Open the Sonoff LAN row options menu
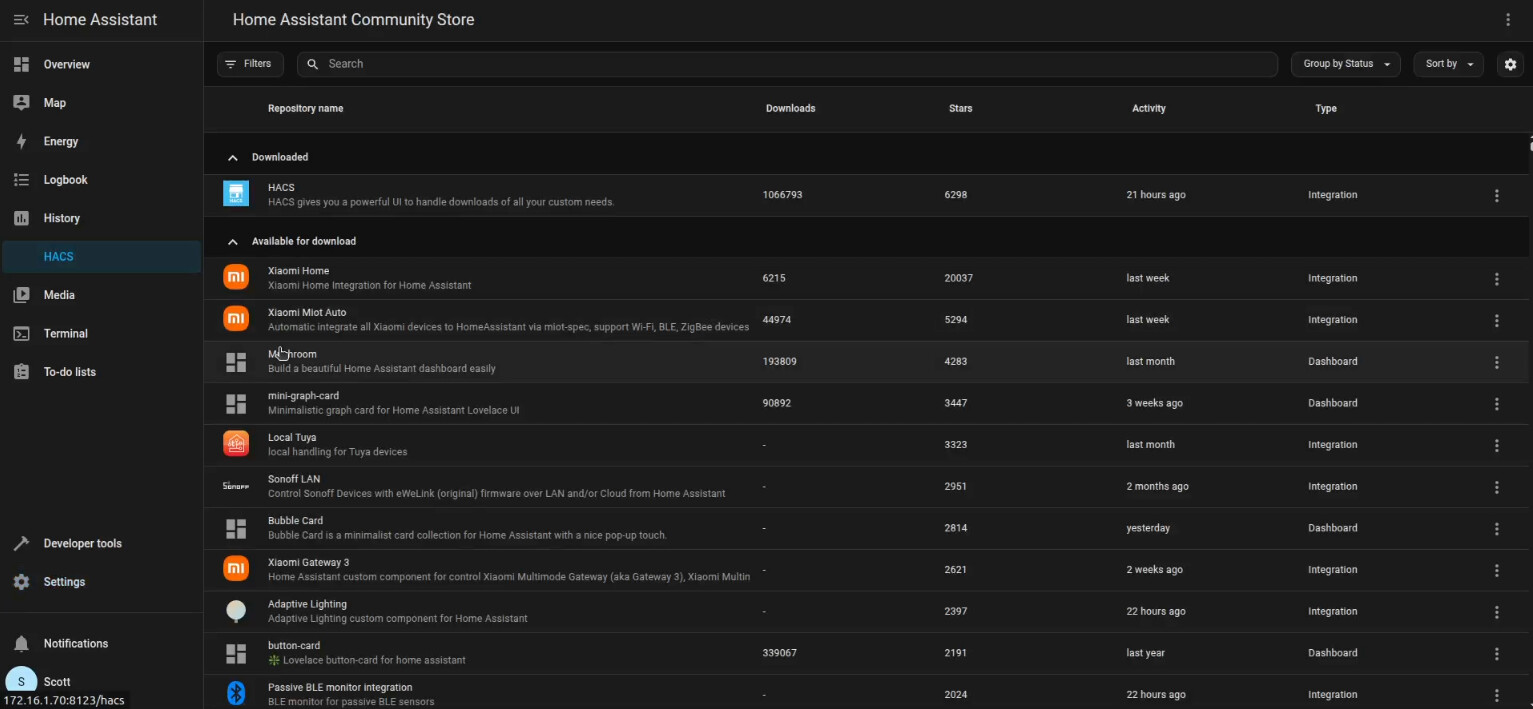 [x=1497, y=487]
